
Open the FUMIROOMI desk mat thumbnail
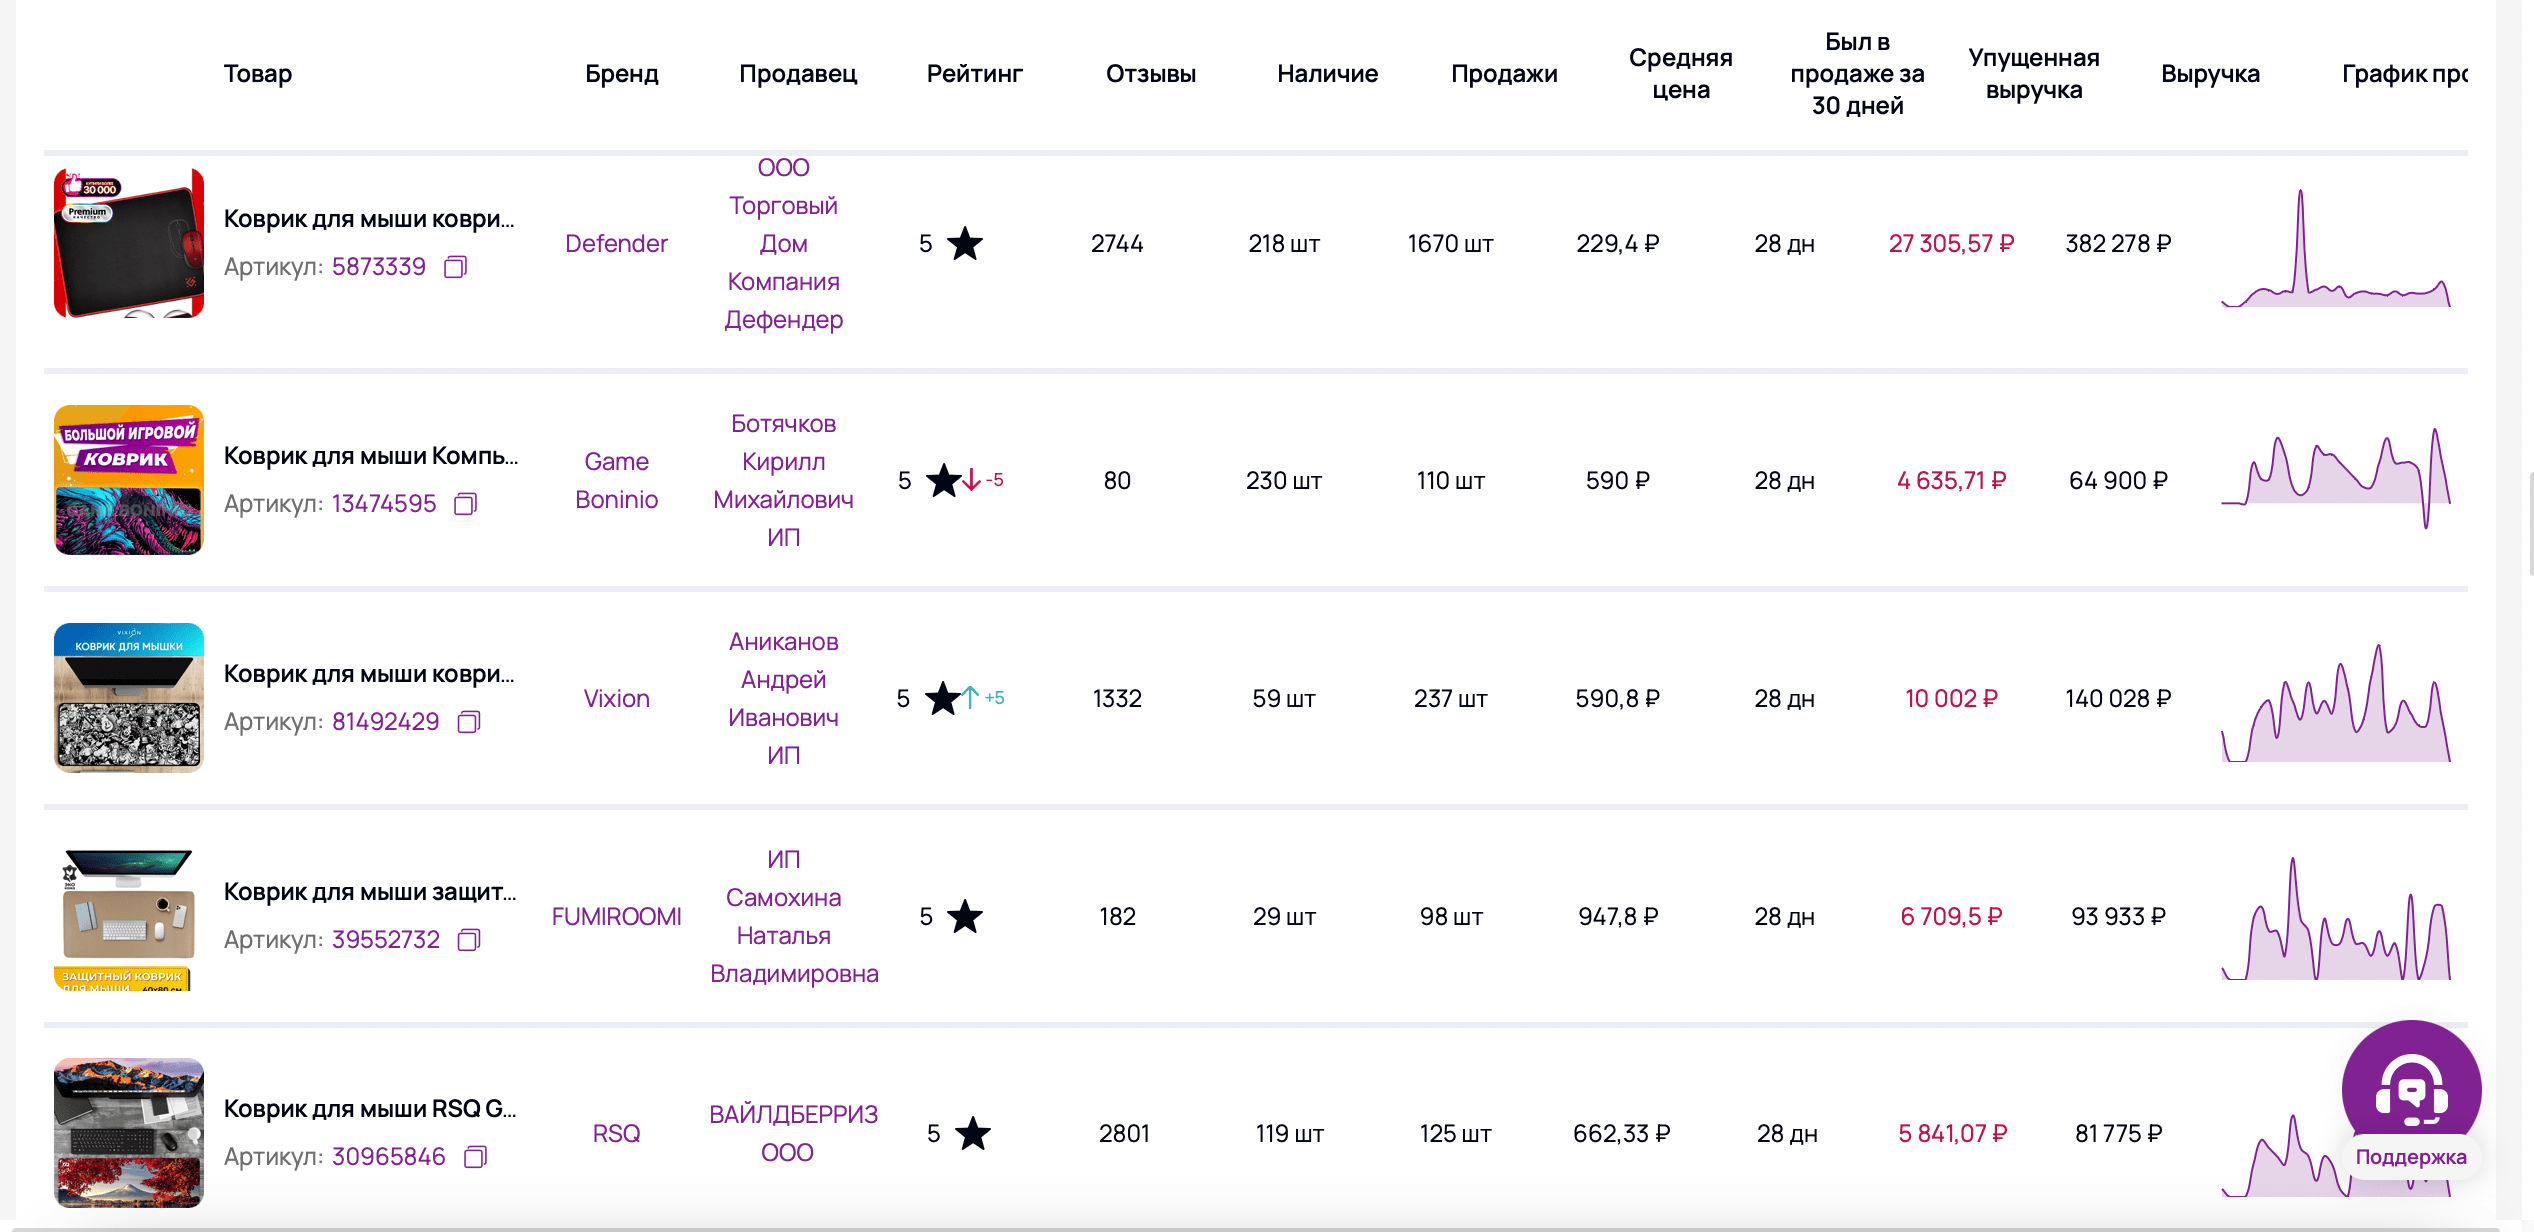(x=129, y=917)
